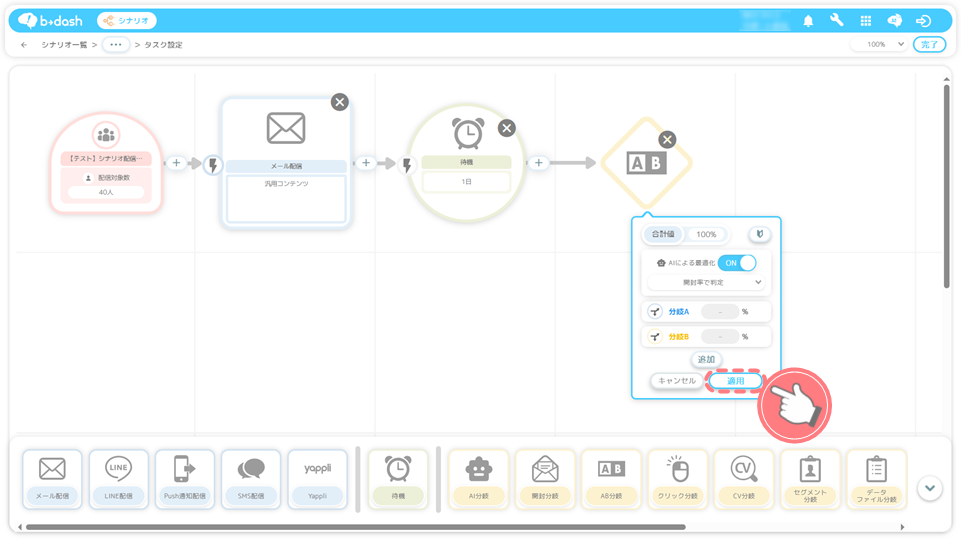Add a step after 待機 node
This screenshot has height=541, width=961.
[x=538, y=163]
